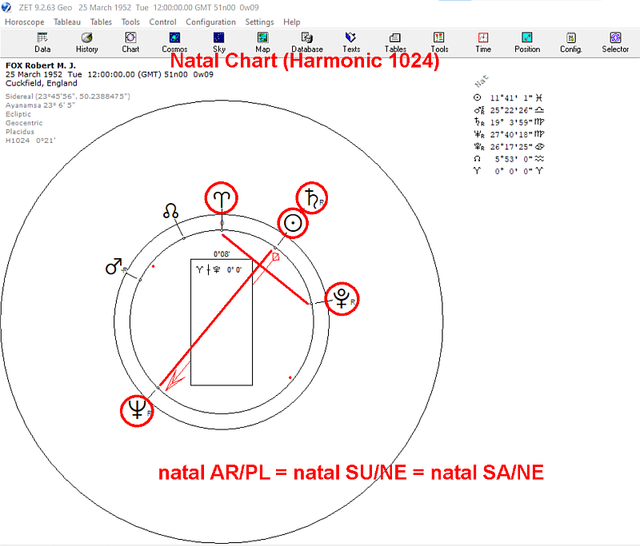Open the Tables menu in menu bar
The width and height of the screenshot is (640, 546).
coord(101,22)
